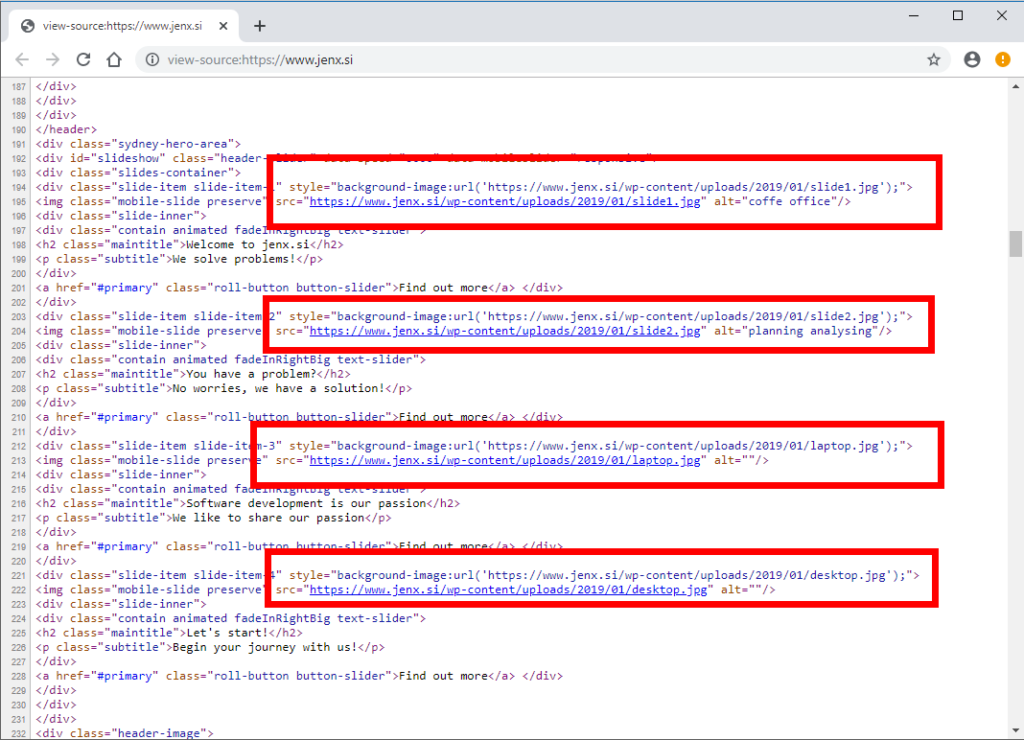Click the header-image div line
Image resolution: width=1024 pixels, height=740 pixels.
coord(125,733)
